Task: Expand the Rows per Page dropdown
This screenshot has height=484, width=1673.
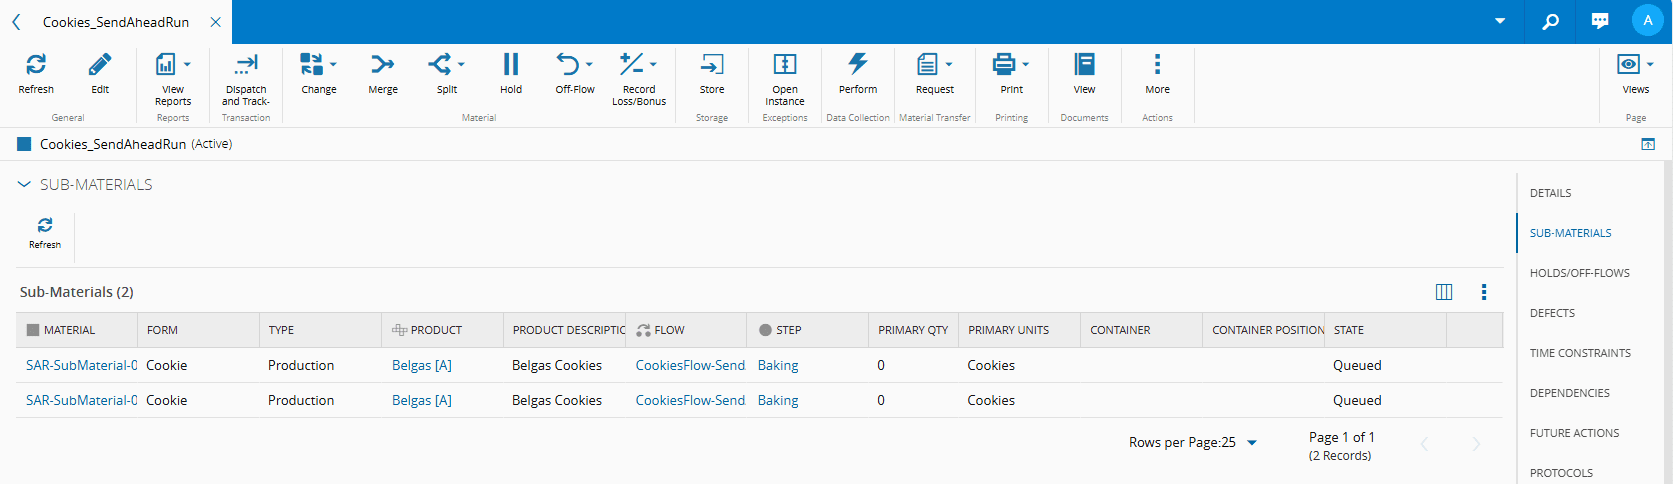Action: coord(1252,443)
